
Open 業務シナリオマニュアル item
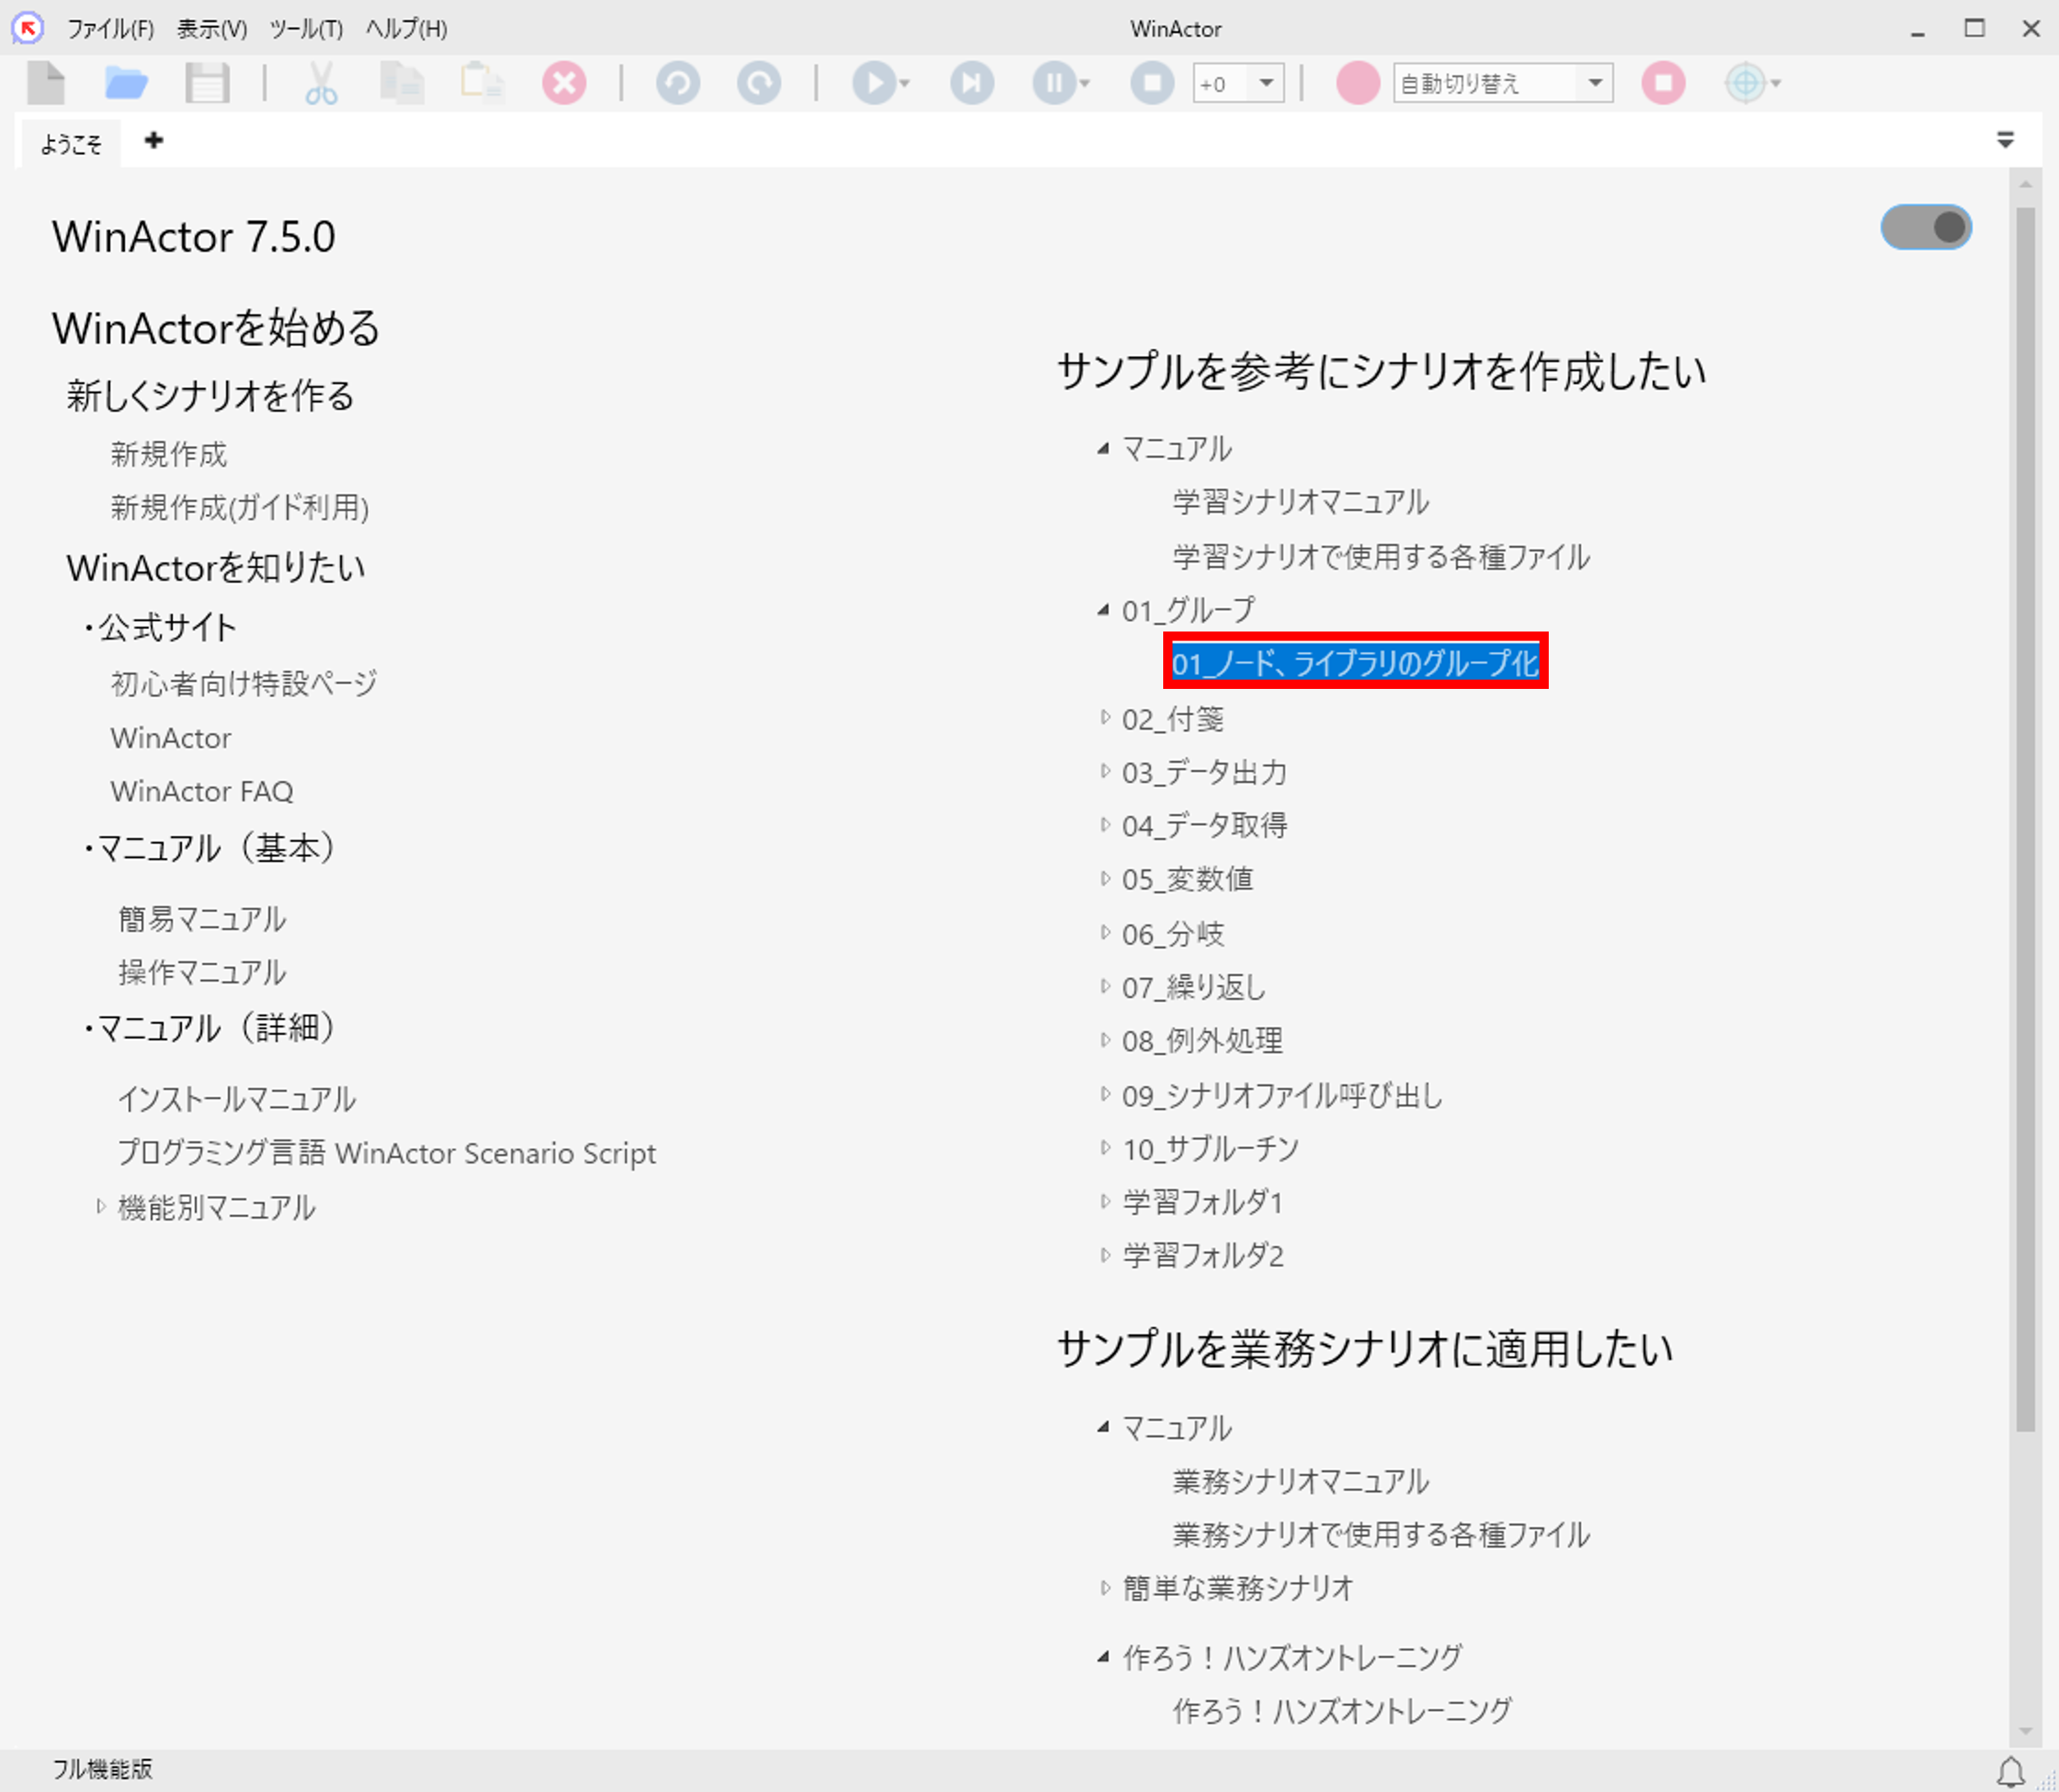tap(1301, 1481)
